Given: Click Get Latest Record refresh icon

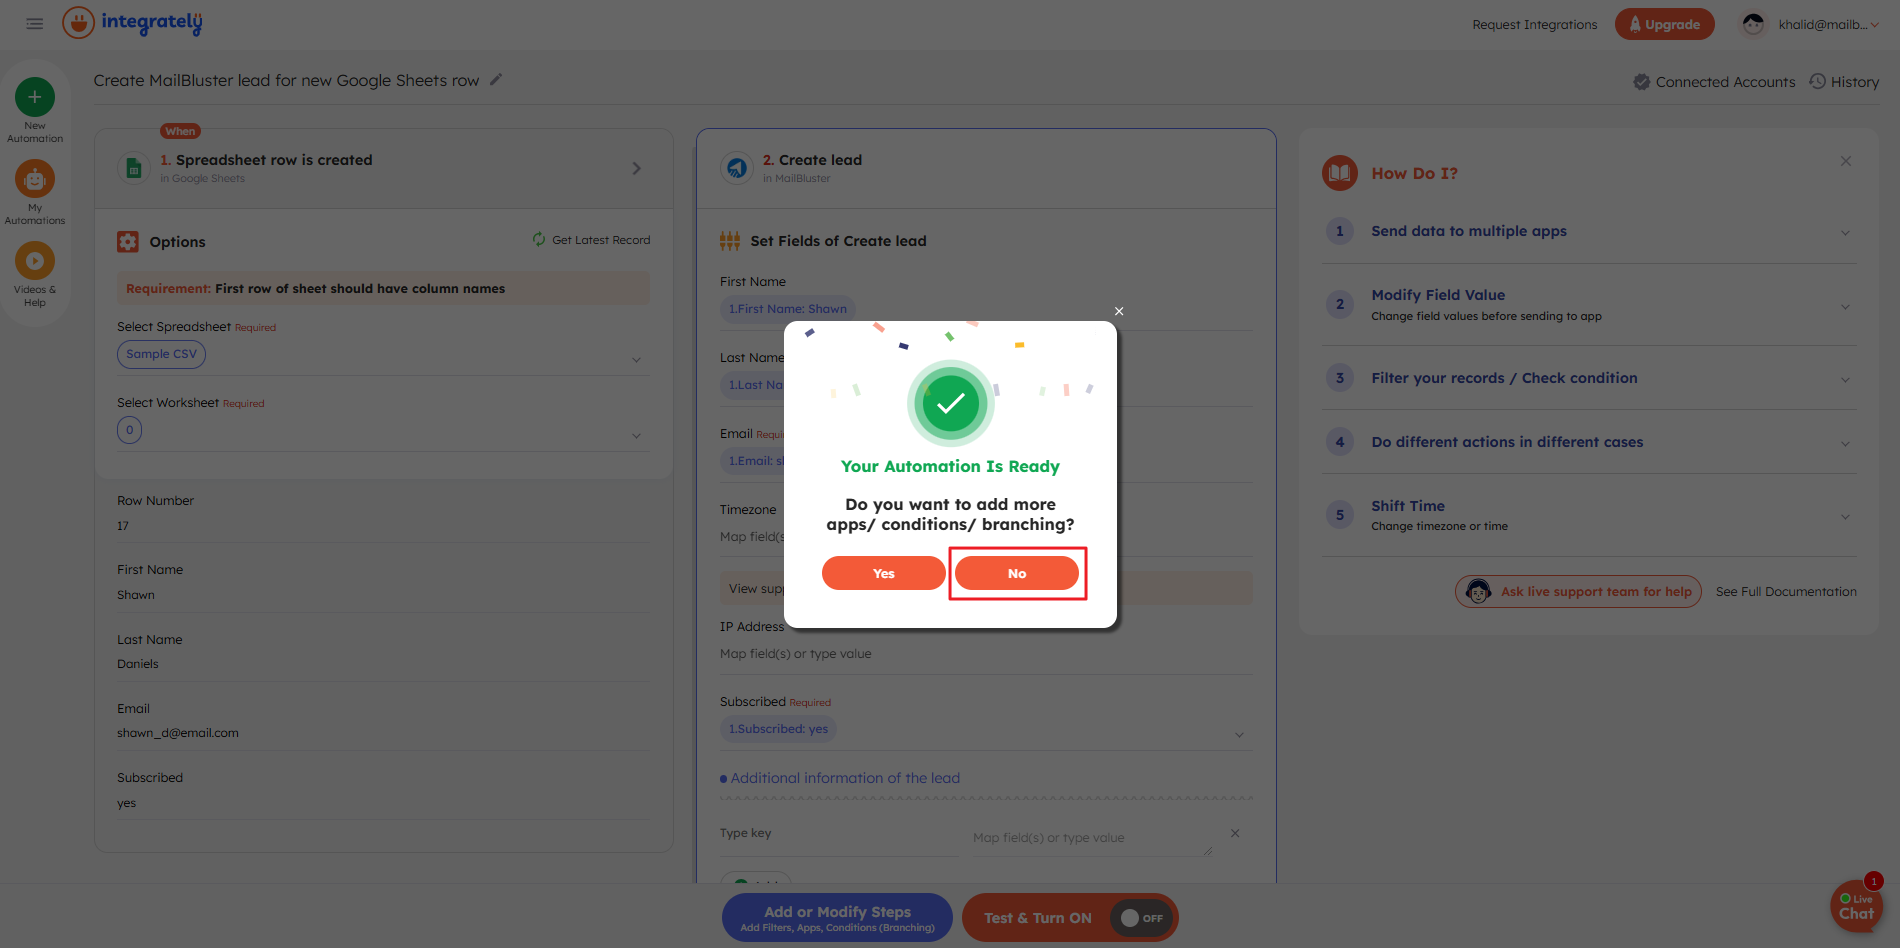Looking at the screenshot, I should click(x=539, y=240).
